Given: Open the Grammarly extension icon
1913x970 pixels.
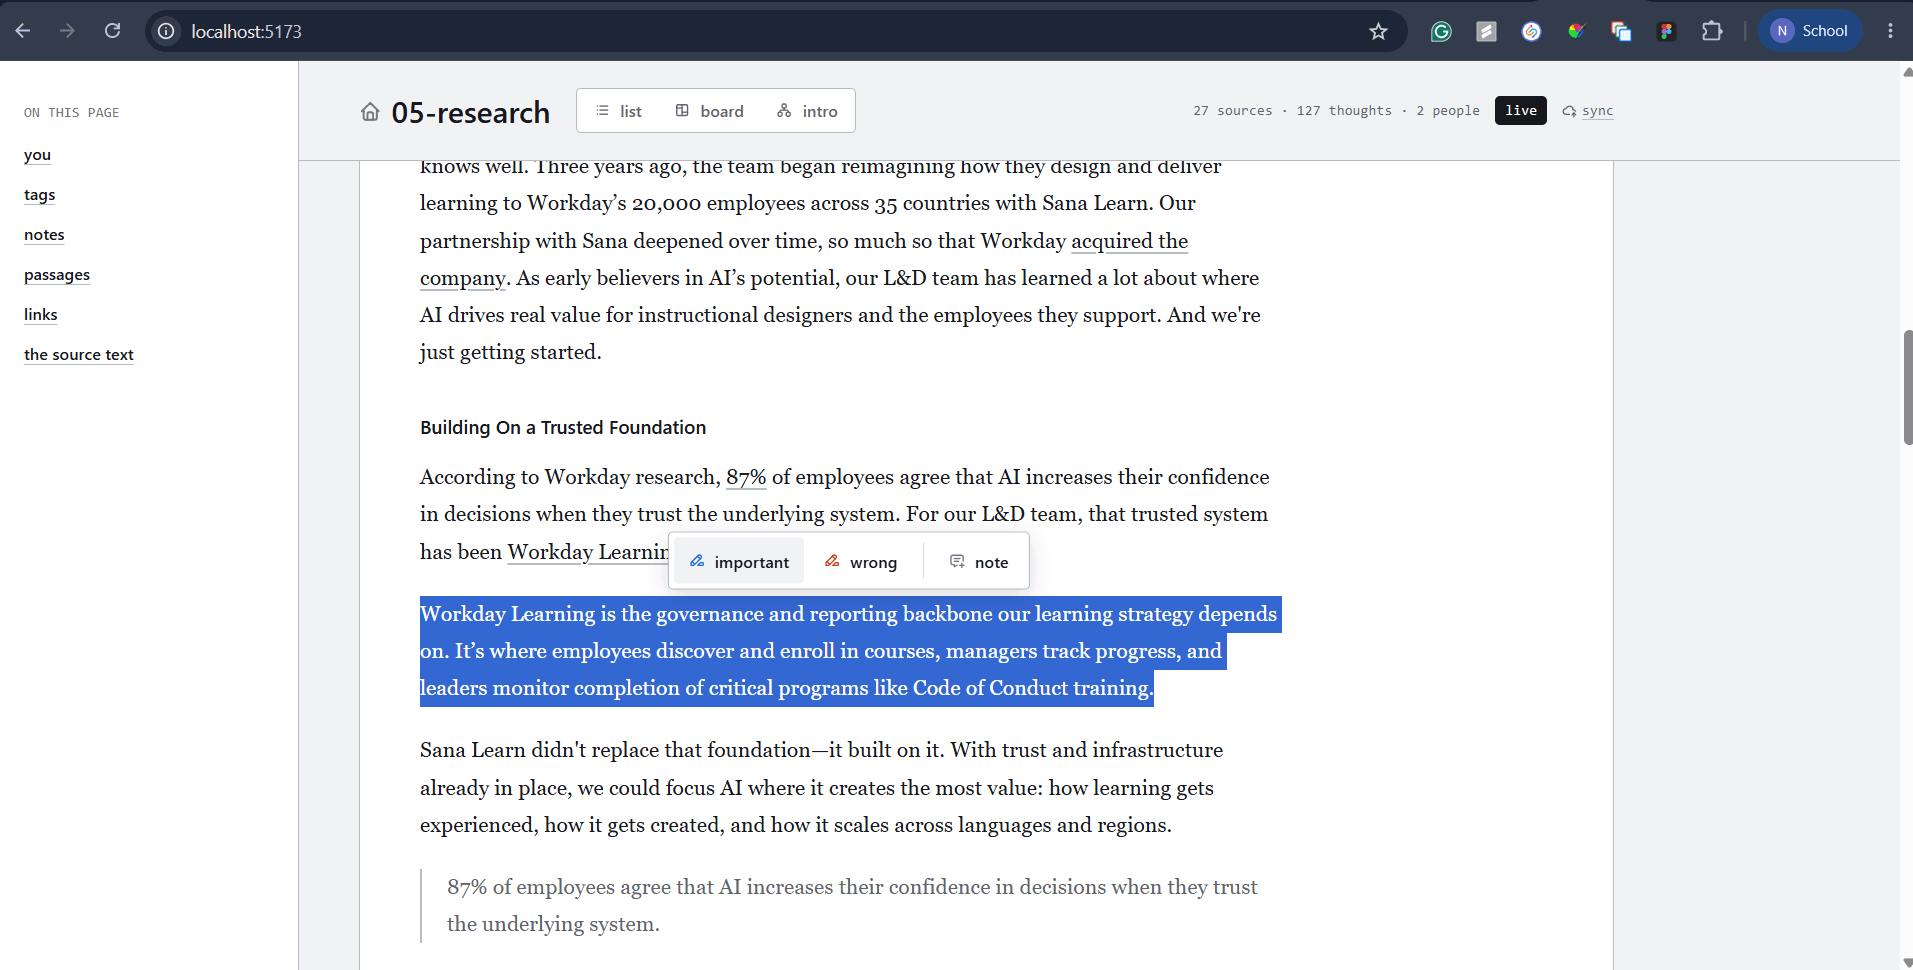Looking at the screenshot, I should pos(1441,31).
